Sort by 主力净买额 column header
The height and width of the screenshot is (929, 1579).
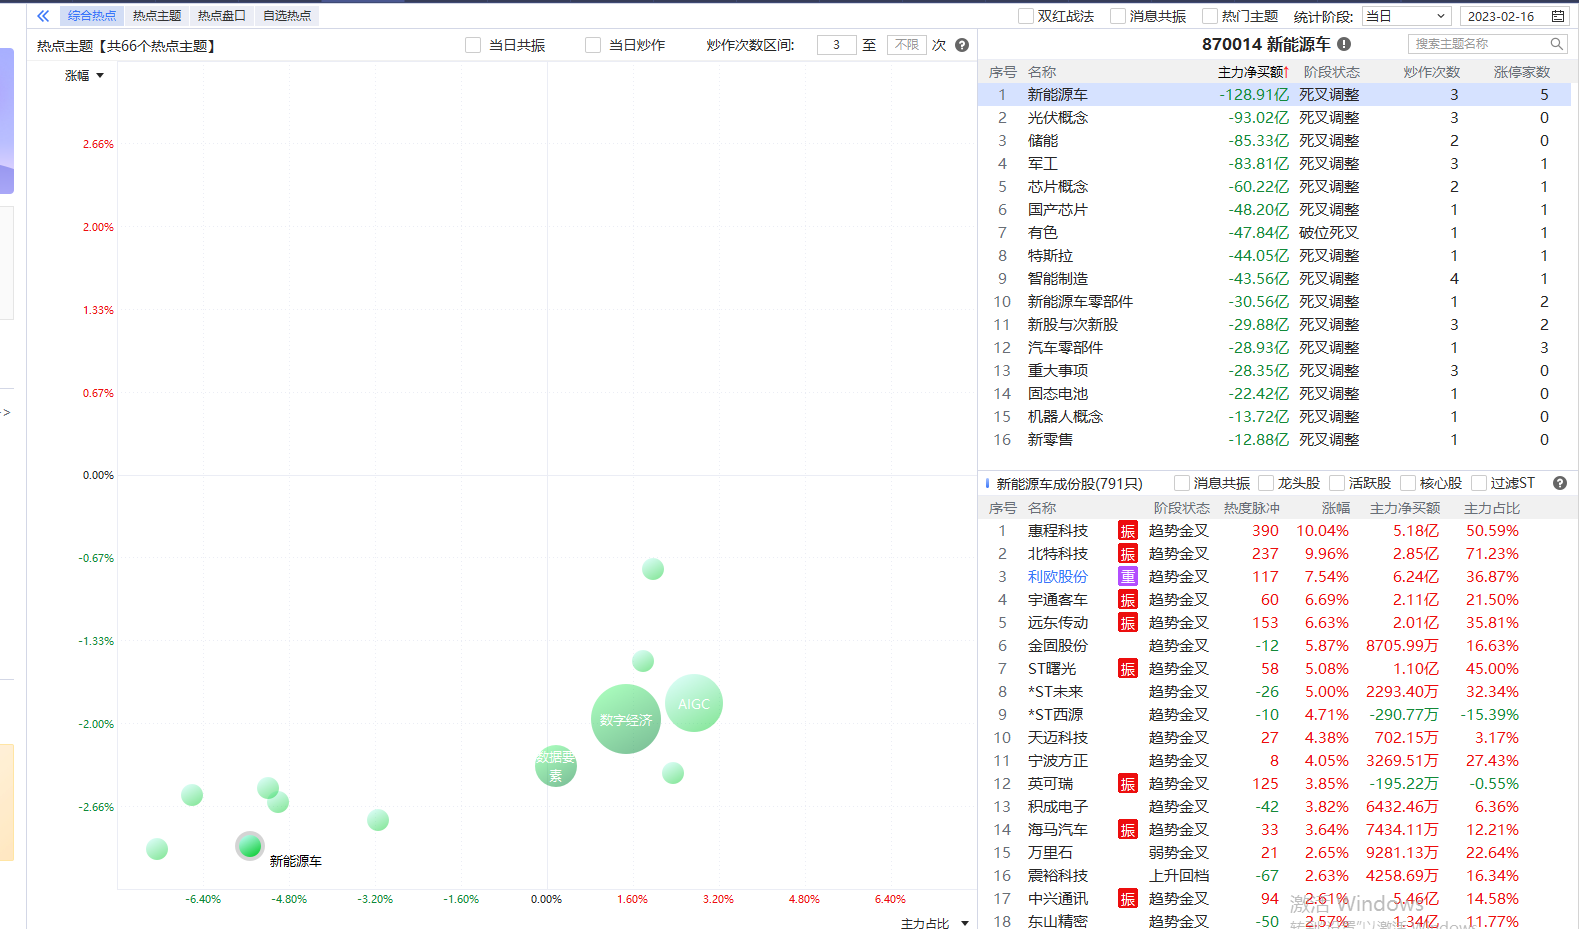tap(1253, 72)
